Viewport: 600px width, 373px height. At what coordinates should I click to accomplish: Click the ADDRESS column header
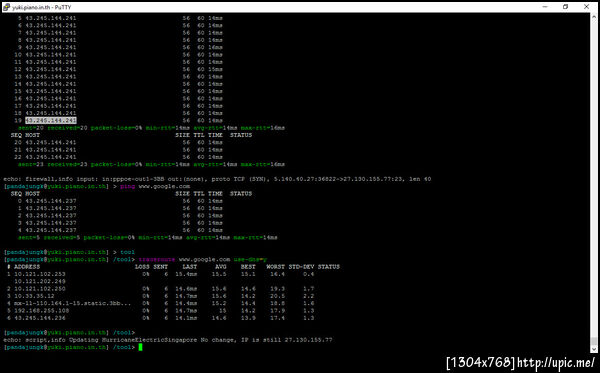coord(27,267)
